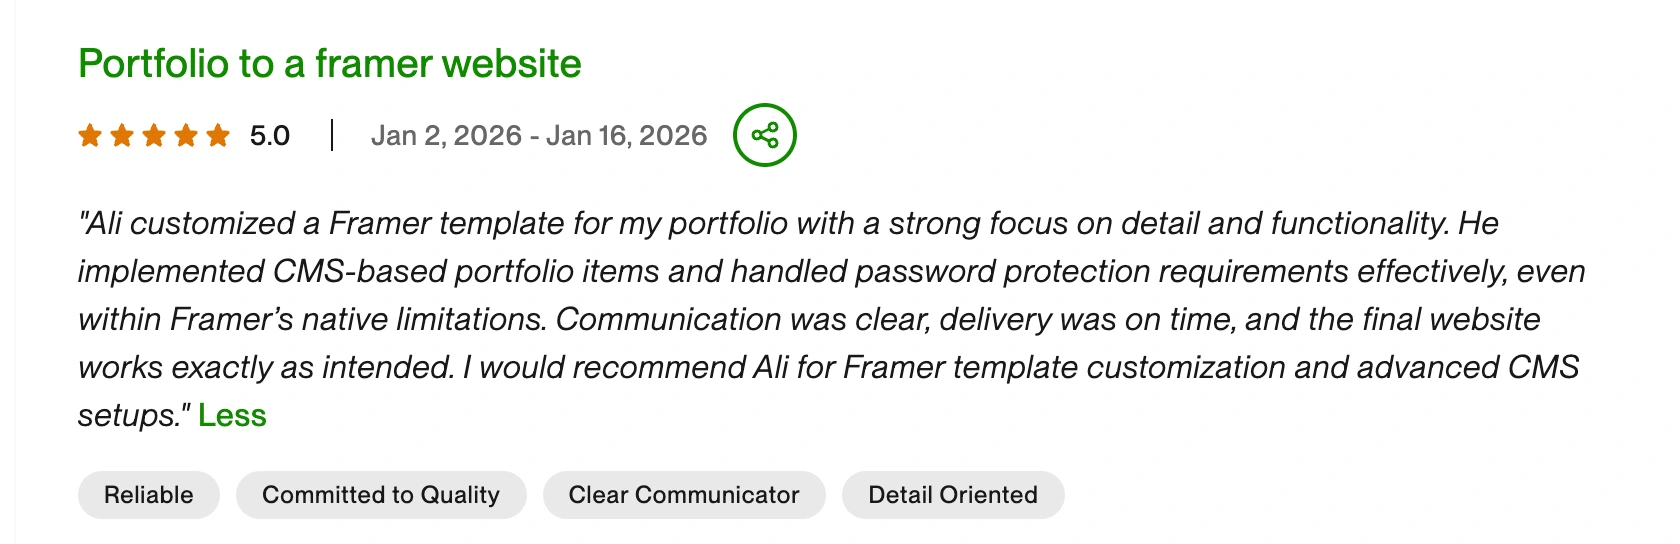Click the word "setups." ending the review
Image resolution: width=1680 pixels, height=544 pixels.
coord(132,415)
